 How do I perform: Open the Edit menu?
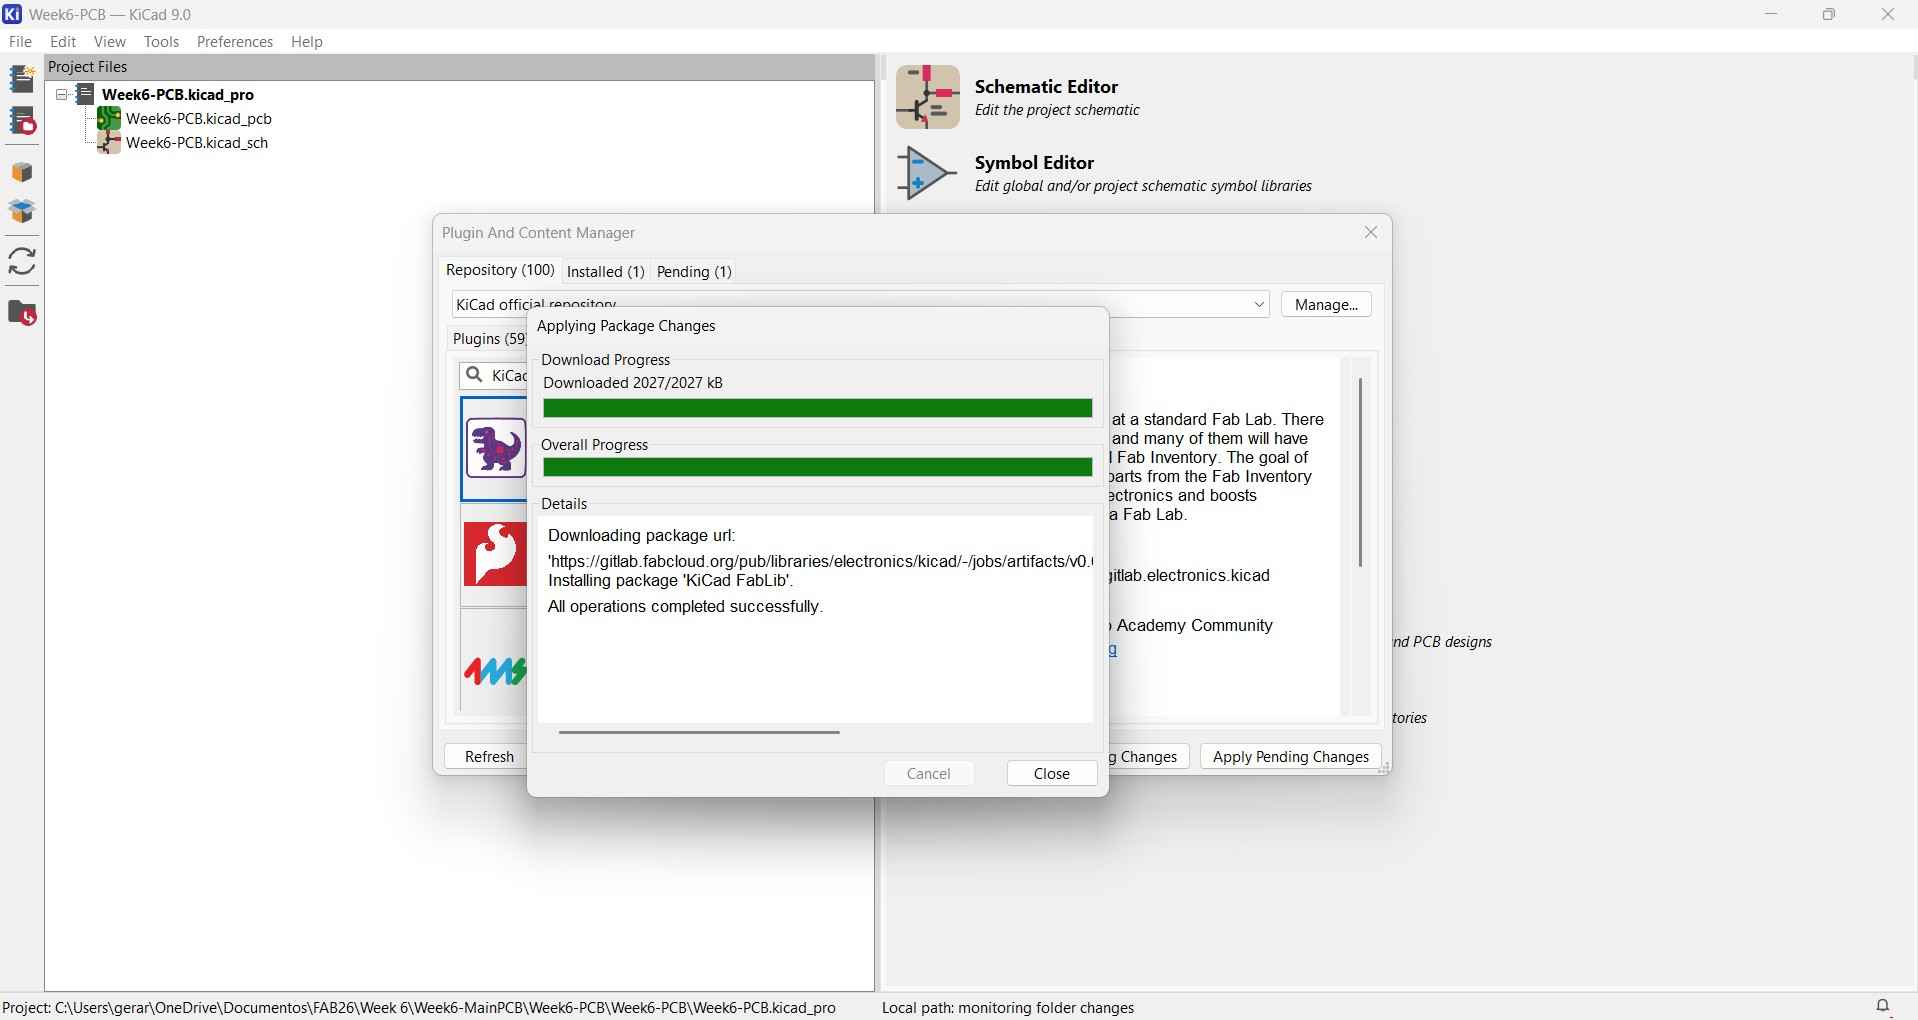click(63, 42)
